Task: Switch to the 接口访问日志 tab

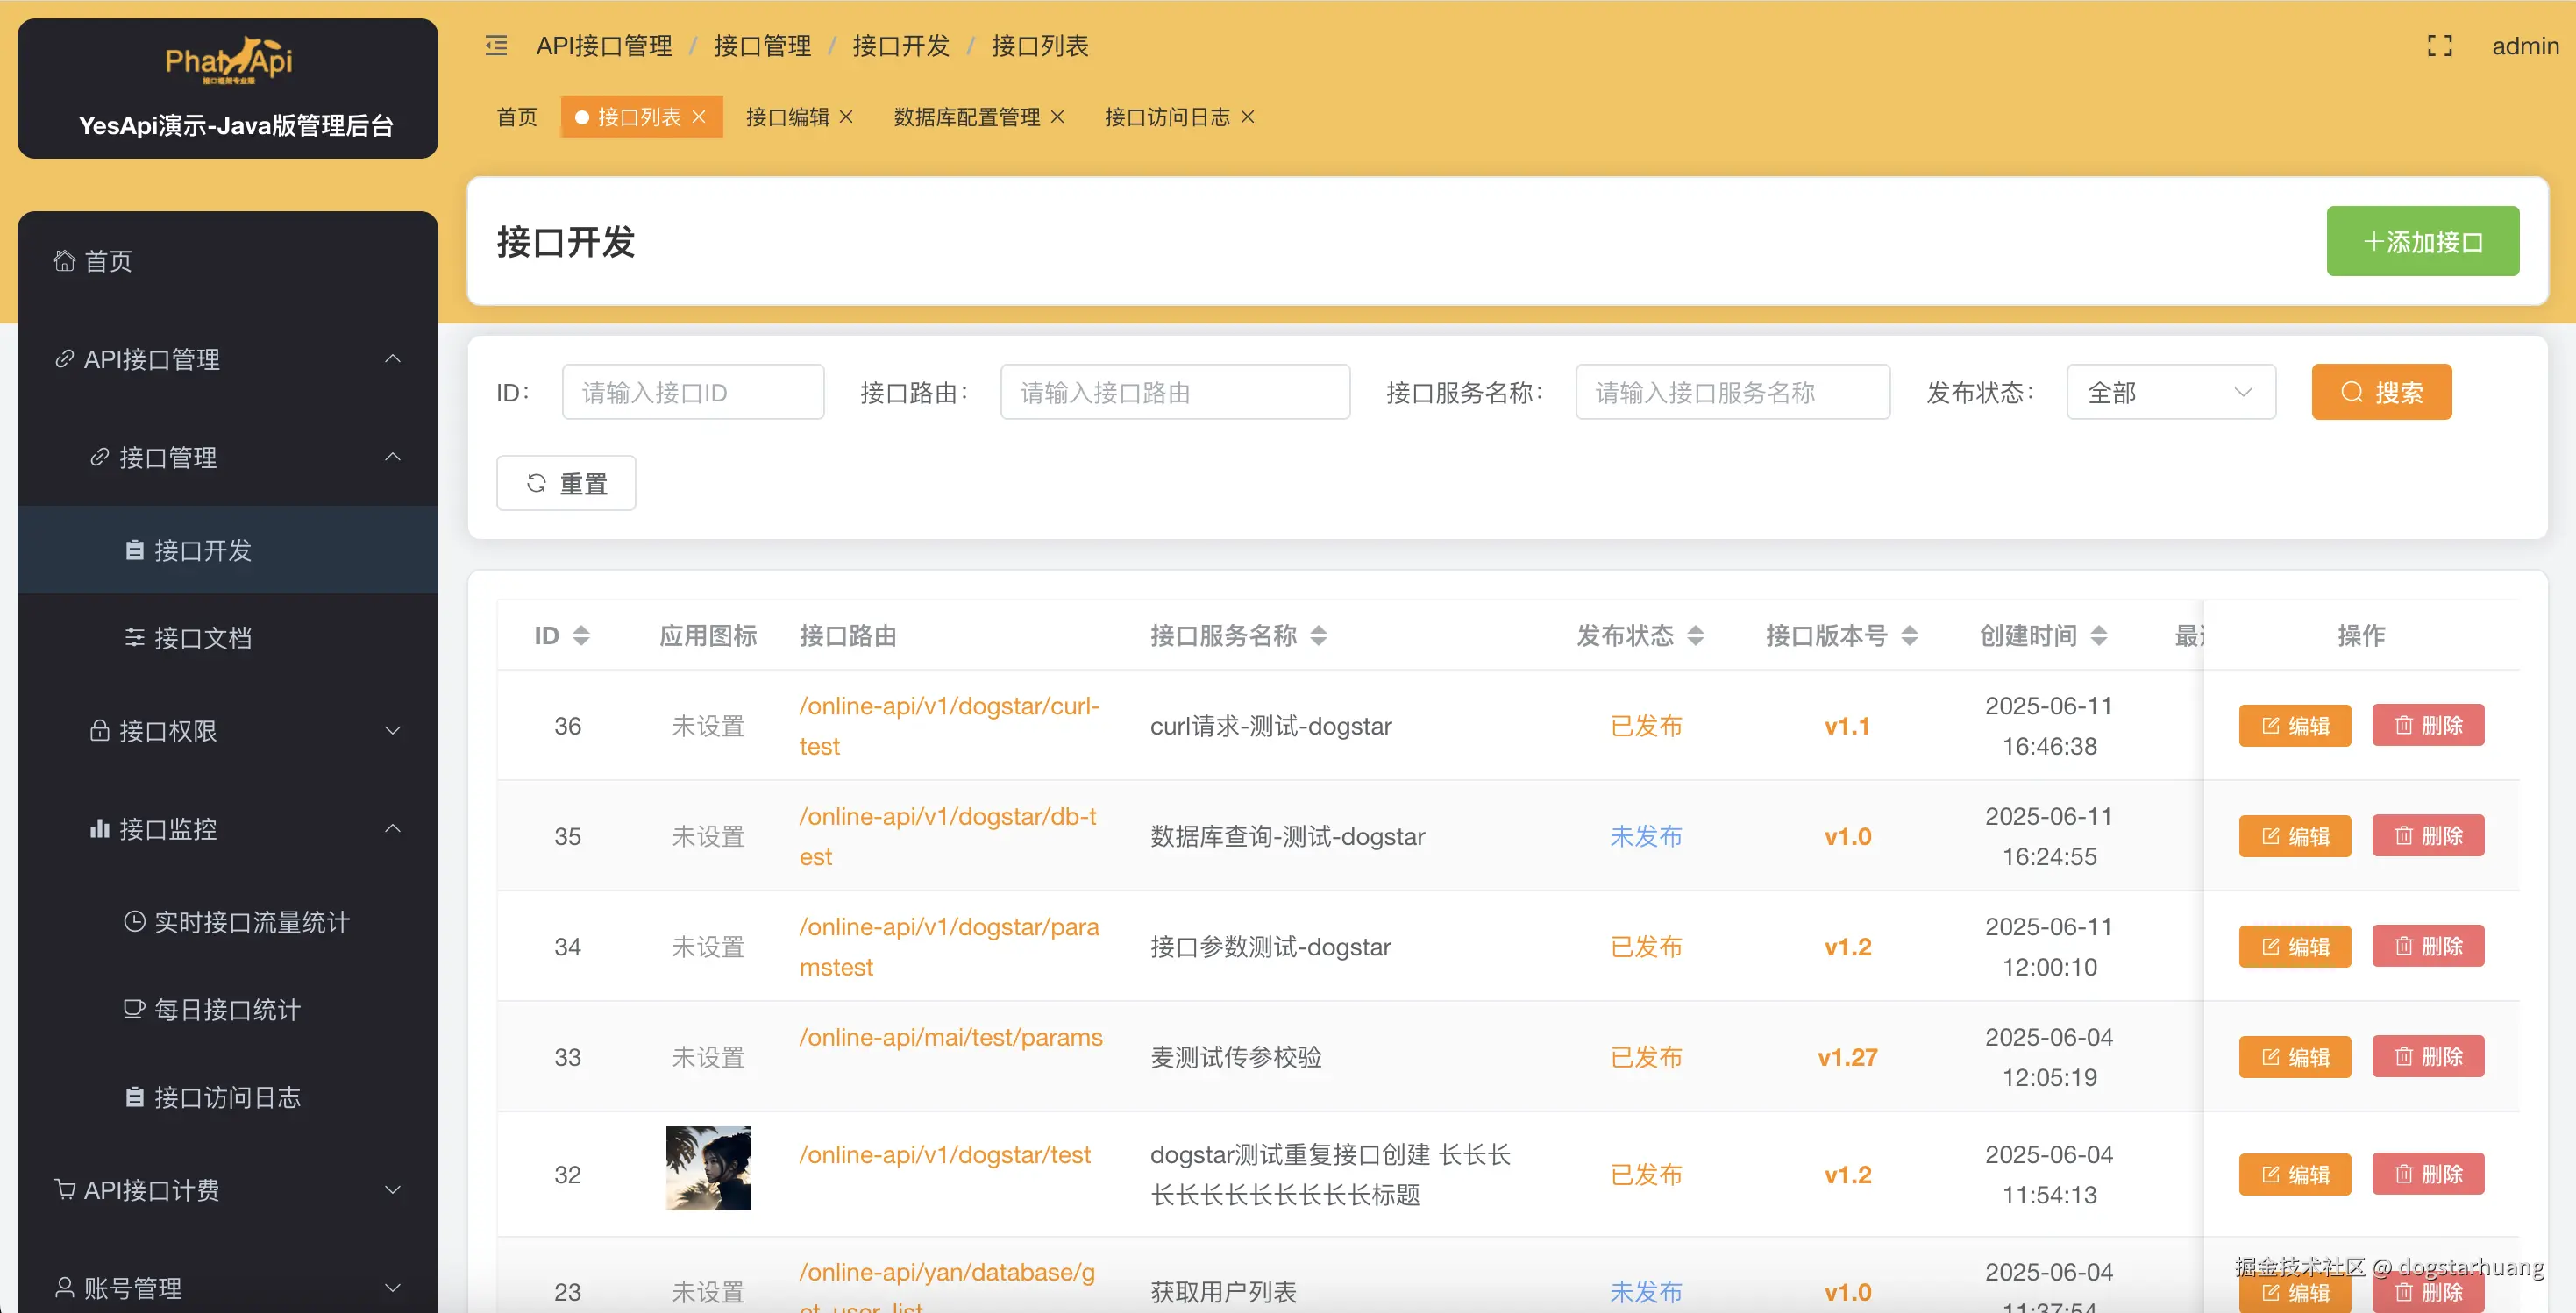Action: pyautogui.click(x=1166, y=117)
